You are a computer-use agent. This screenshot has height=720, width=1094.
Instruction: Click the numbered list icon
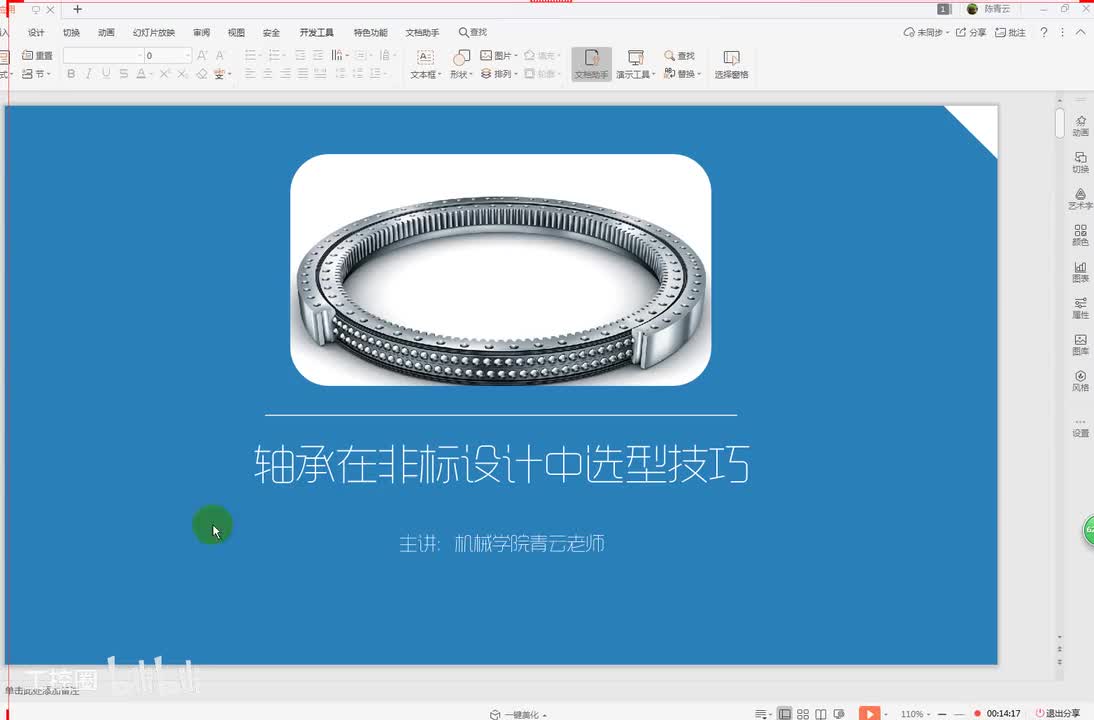(x=274, y=55)
